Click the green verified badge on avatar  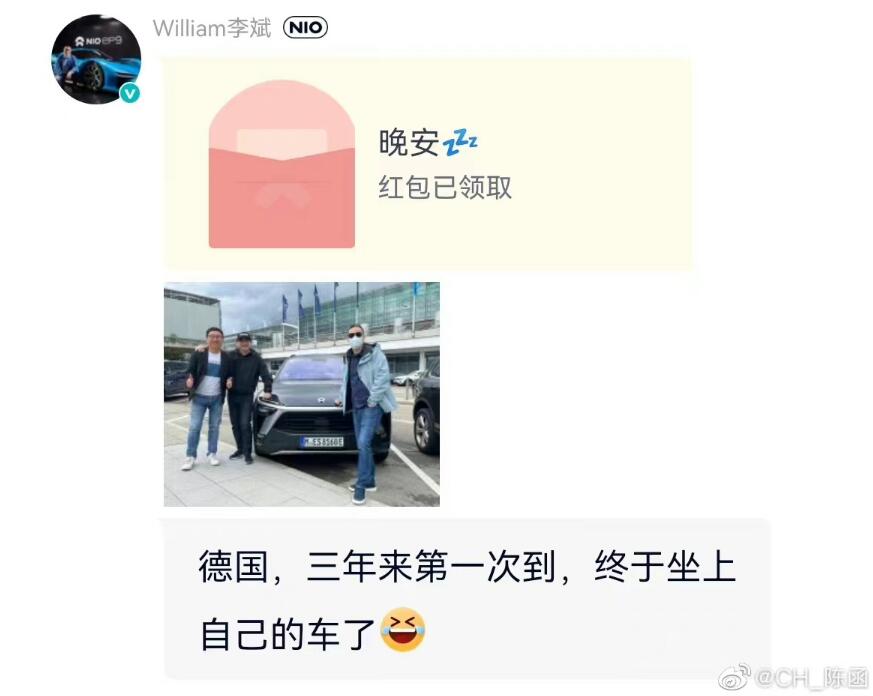(x=130, y=93)
